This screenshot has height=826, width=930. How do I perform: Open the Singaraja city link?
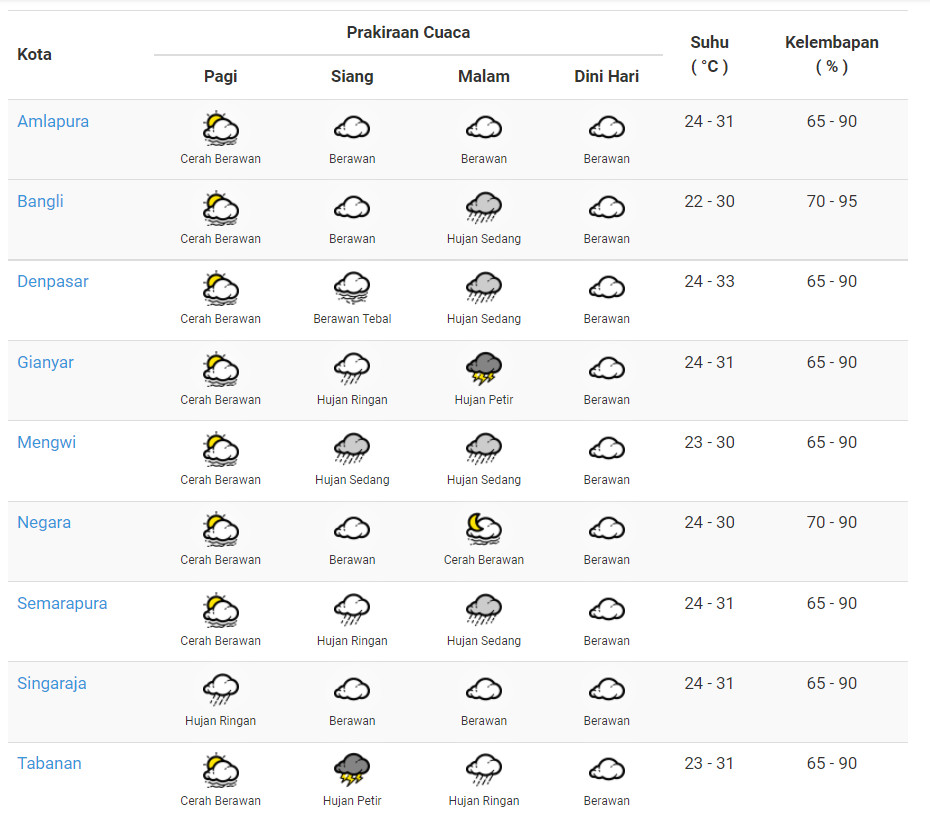tap(52, 683)
